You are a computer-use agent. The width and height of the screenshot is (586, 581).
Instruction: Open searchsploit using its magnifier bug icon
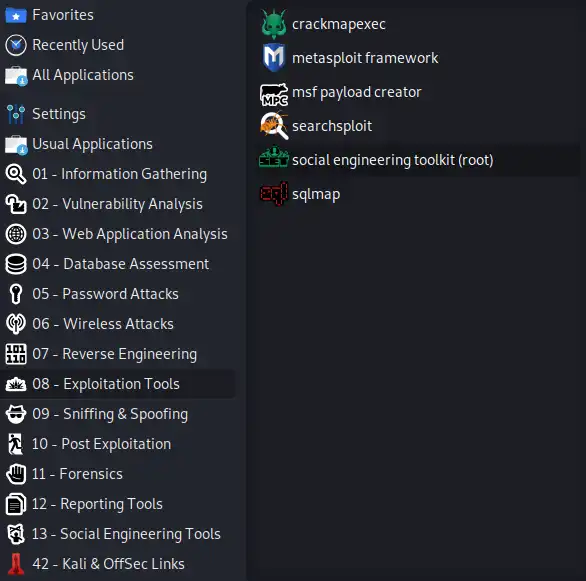coord(274,126)
